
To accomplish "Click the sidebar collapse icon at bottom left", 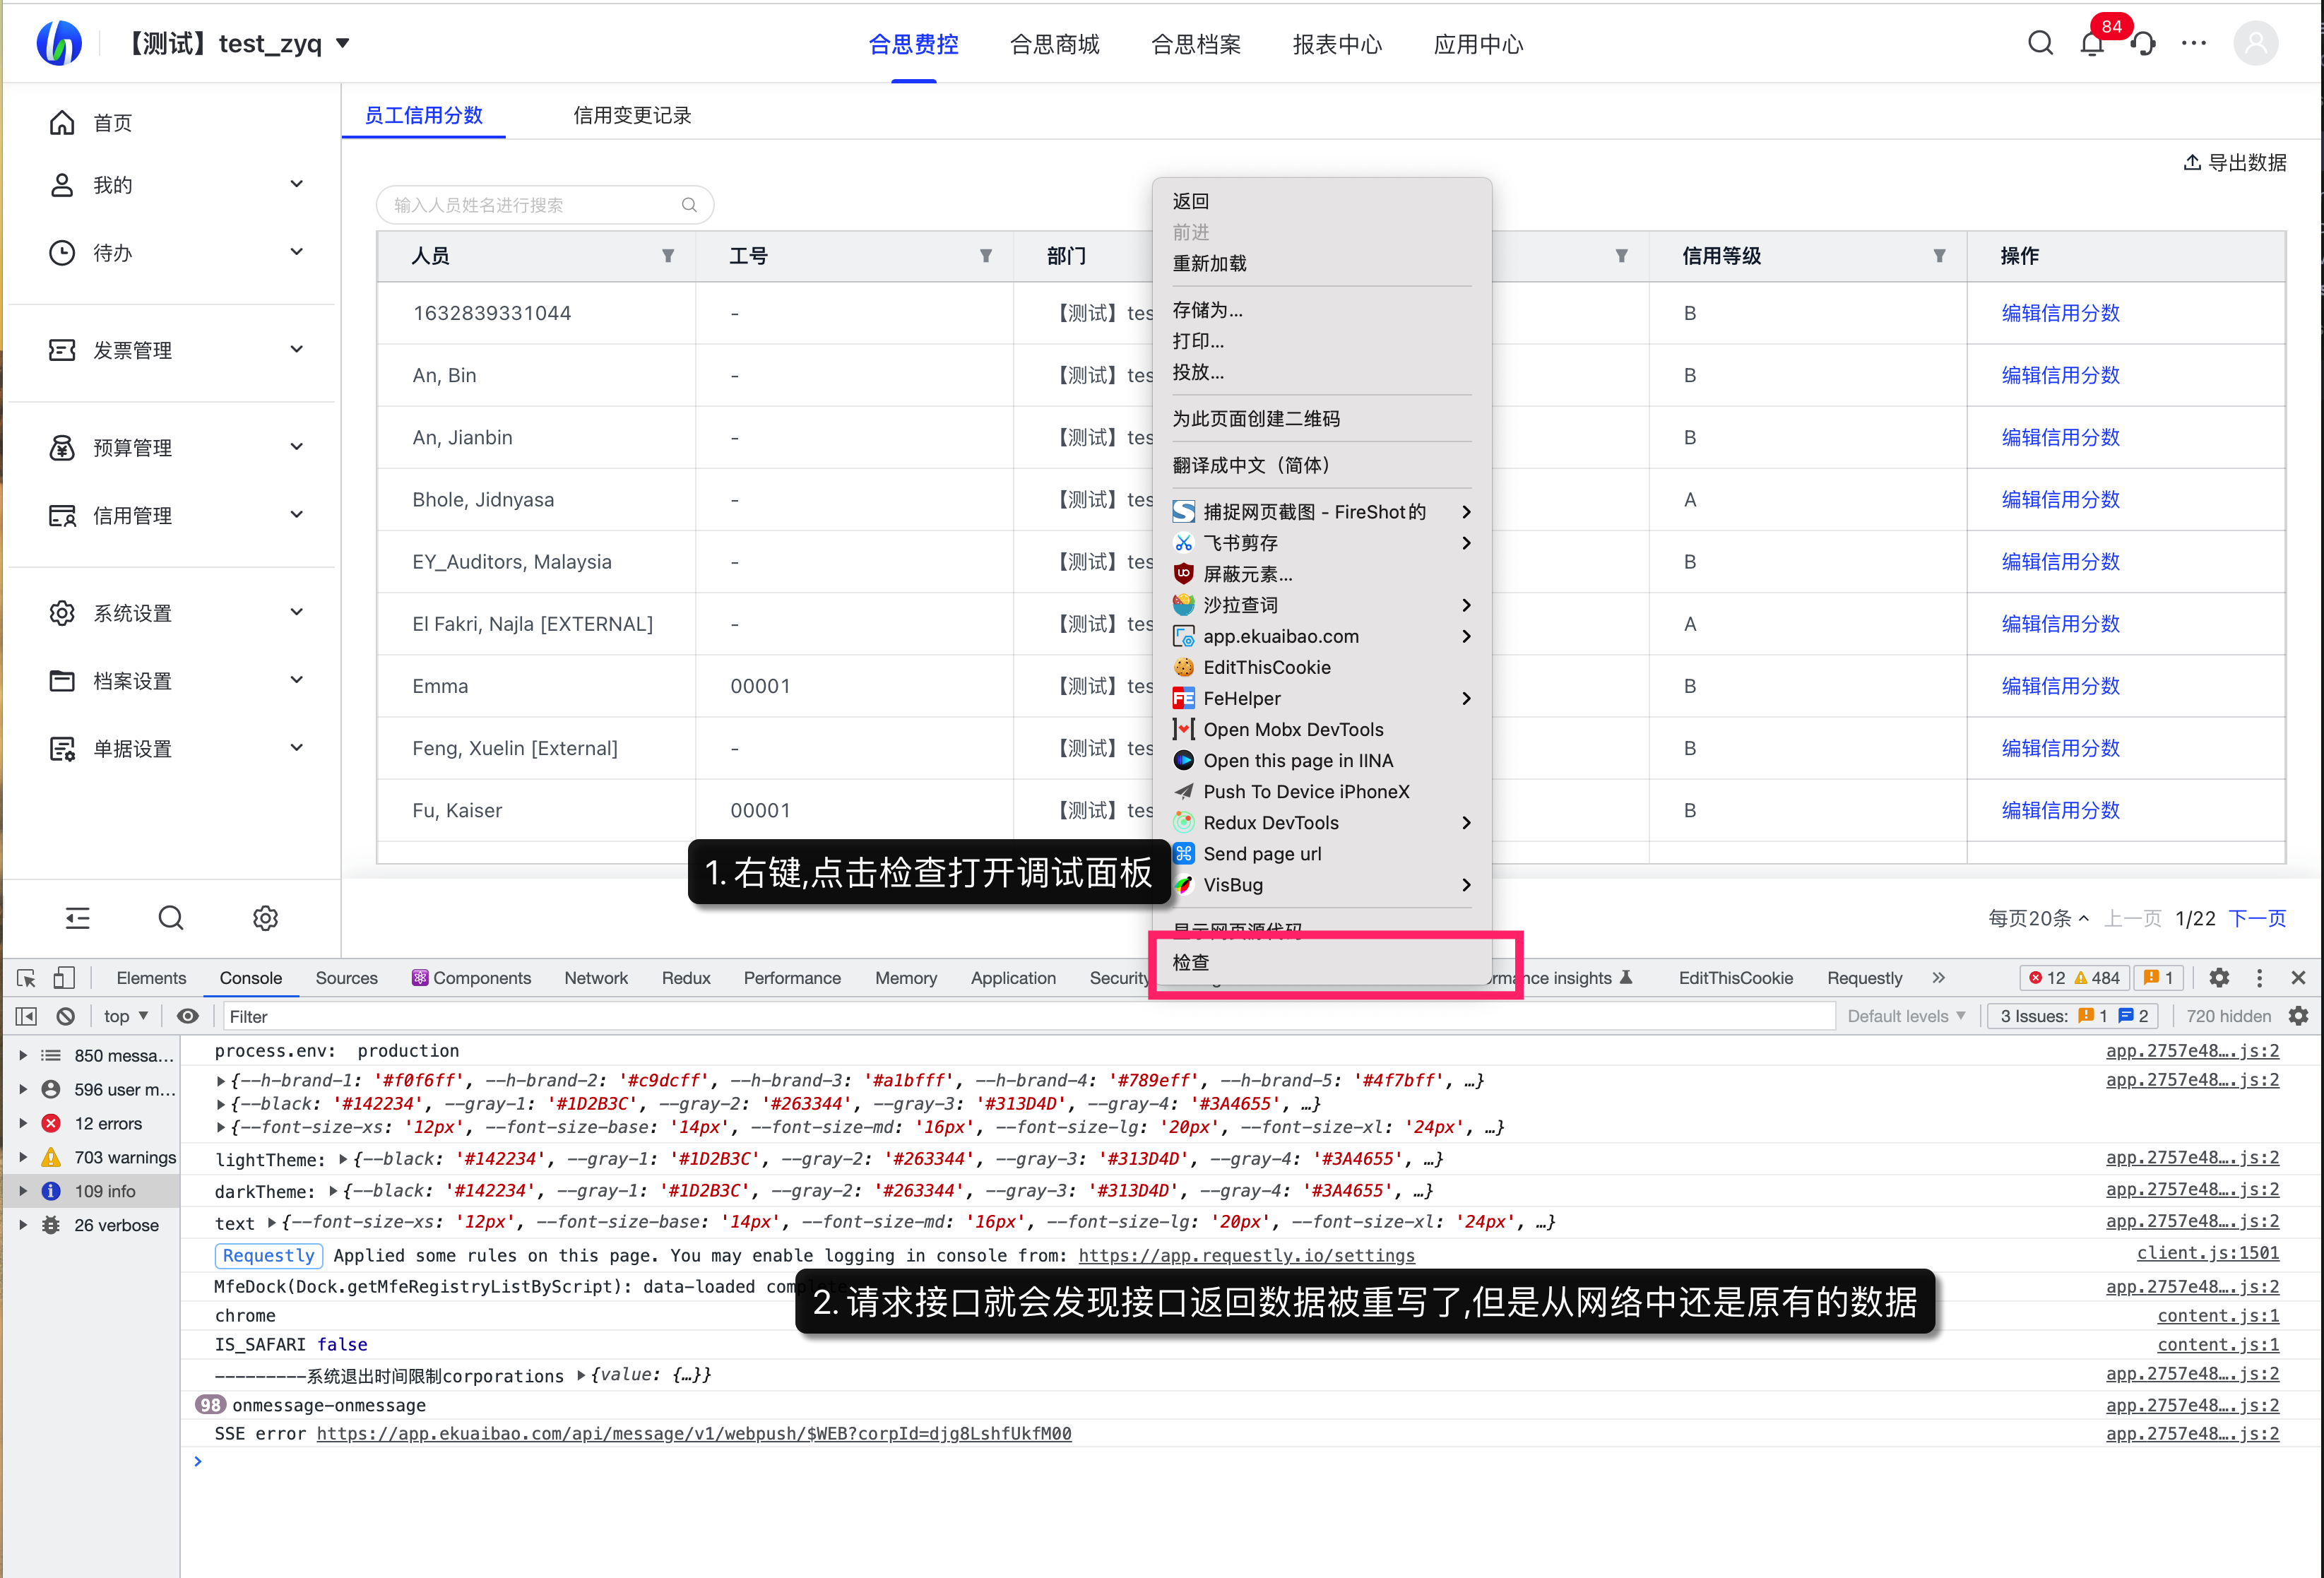I will 78,918.
